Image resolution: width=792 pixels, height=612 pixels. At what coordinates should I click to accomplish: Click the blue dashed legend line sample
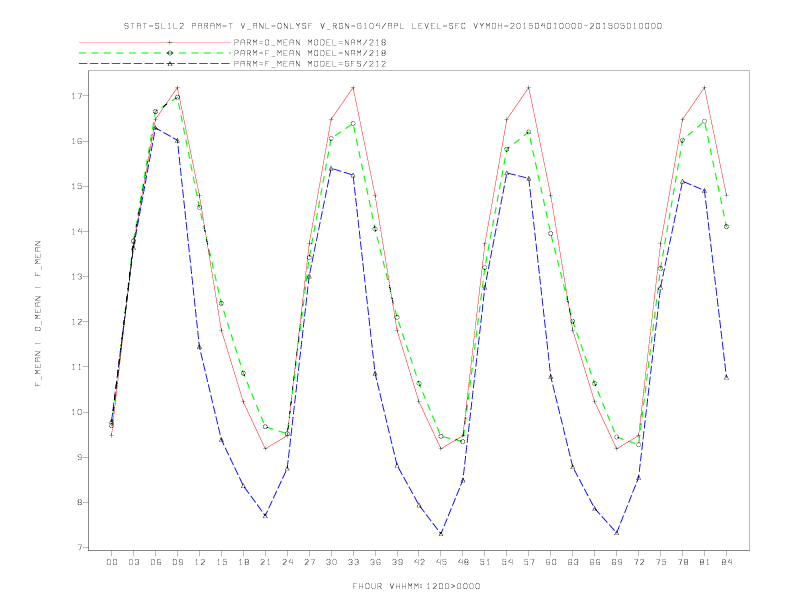pos(155,64)
